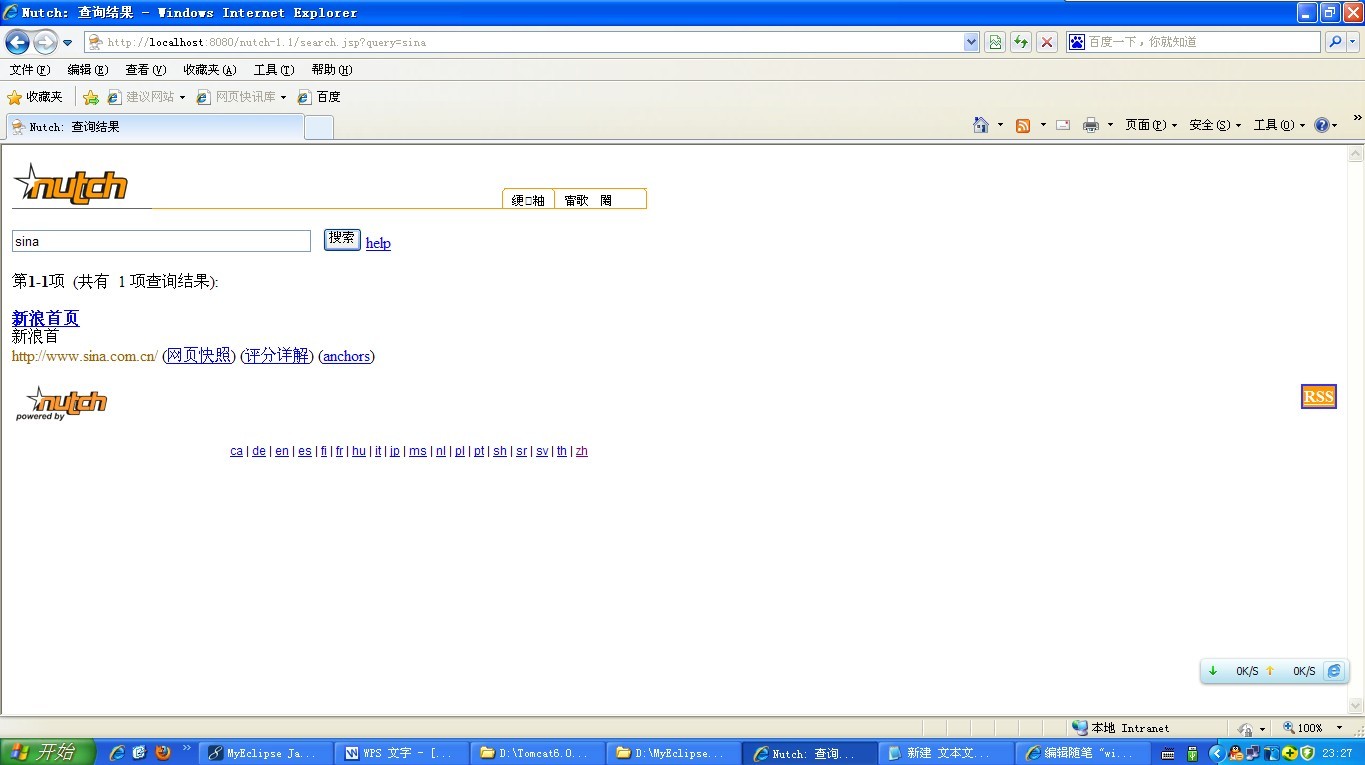
Task: Open the Favorites star button labeled 收藏夹
Action: pyautogui.click(x=35, y=97)
